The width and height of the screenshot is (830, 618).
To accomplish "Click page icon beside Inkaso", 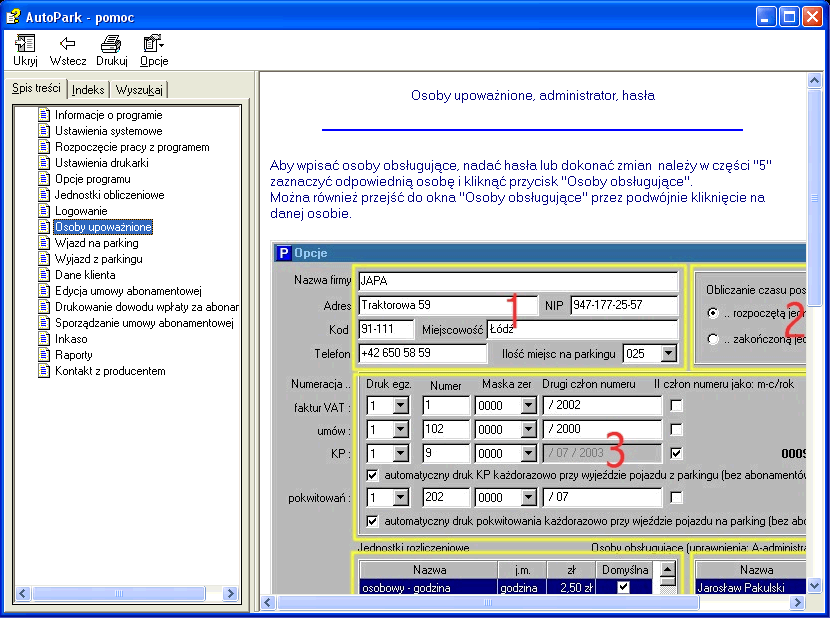I will coord(44,338).
